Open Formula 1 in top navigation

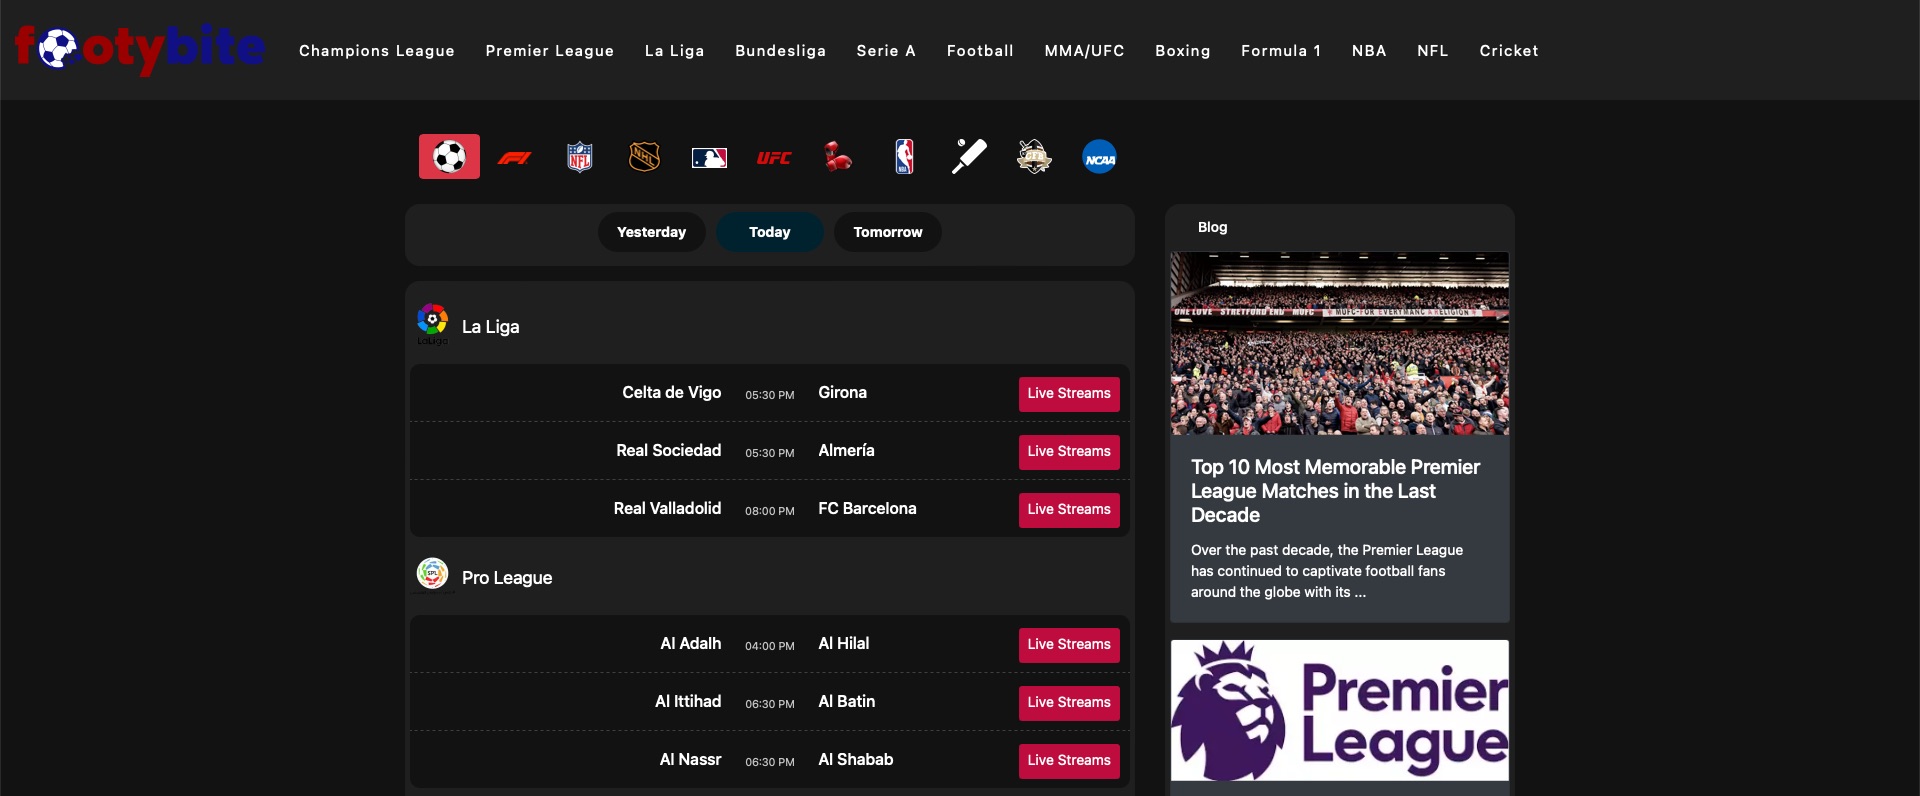click(x=1280, y=50)
